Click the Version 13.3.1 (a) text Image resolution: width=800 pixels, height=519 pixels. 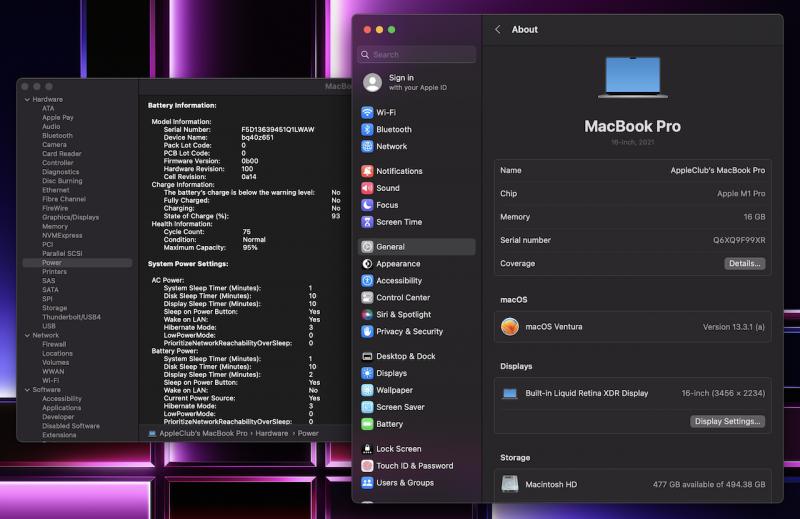pos(734,327)
